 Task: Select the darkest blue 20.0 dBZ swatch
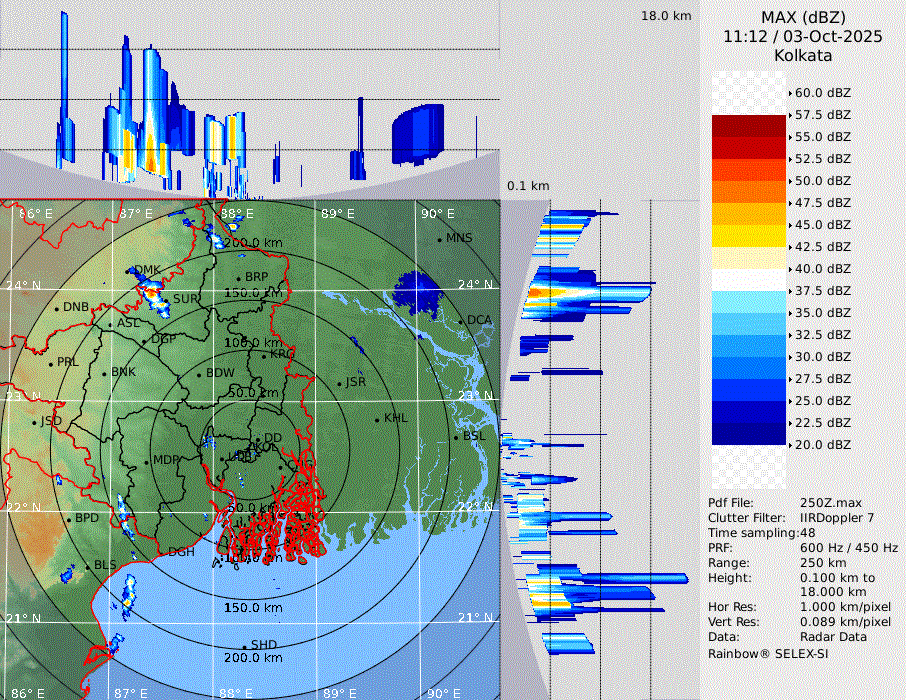coord(749,433)
